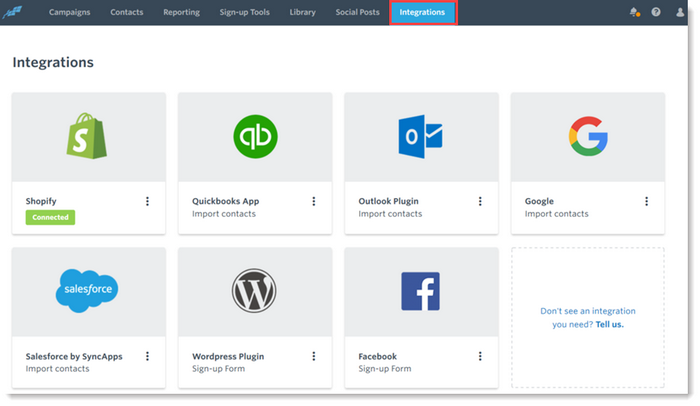700x406 pixels.
Task: Open the Quickbooks App three-dot menu
Action: pyautogui.click(x=314, y=201)
